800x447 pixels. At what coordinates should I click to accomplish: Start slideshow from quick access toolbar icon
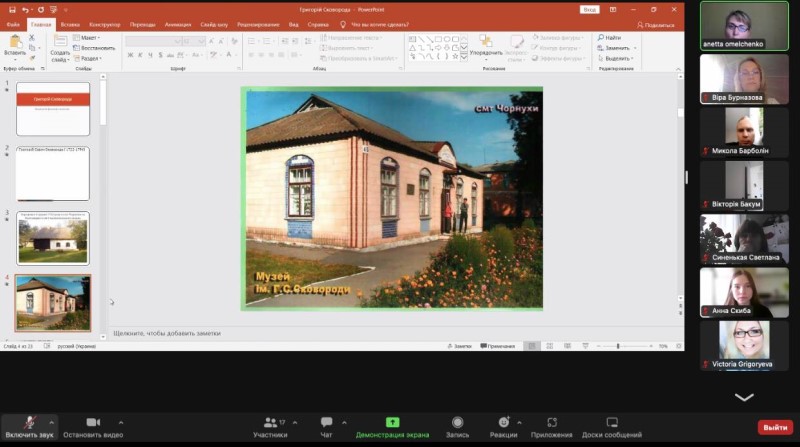(x=54, y=10)
